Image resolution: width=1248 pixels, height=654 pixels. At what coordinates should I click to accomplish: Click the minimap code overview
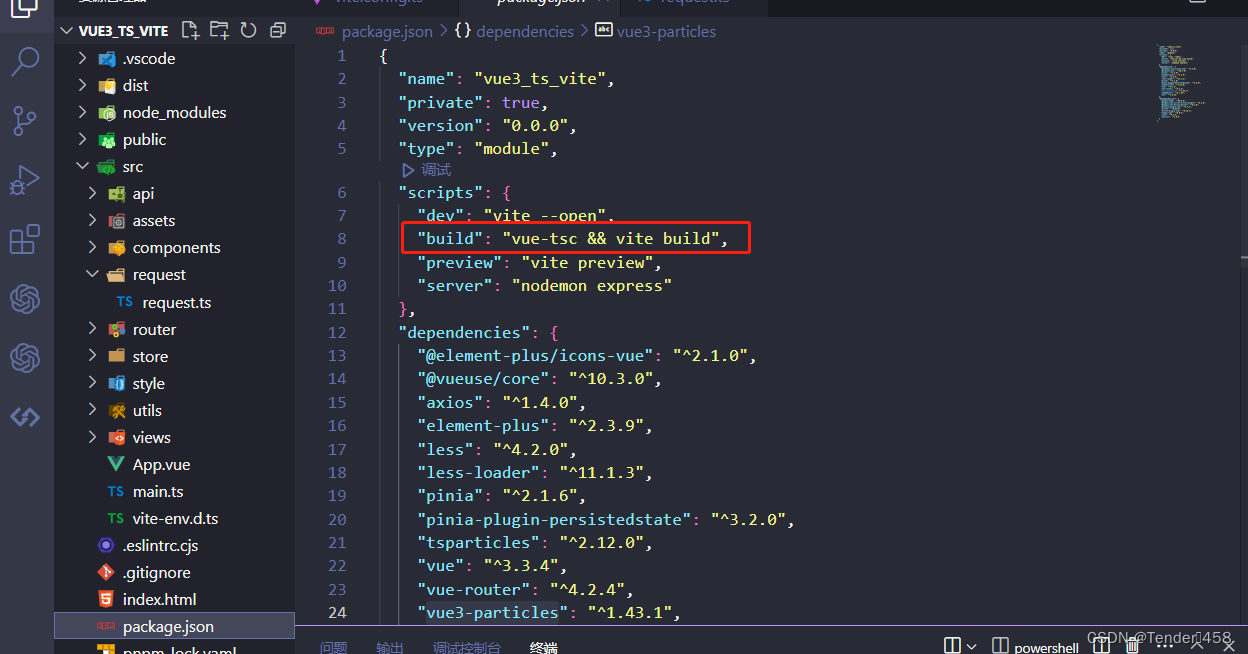tap(1181, 83)
